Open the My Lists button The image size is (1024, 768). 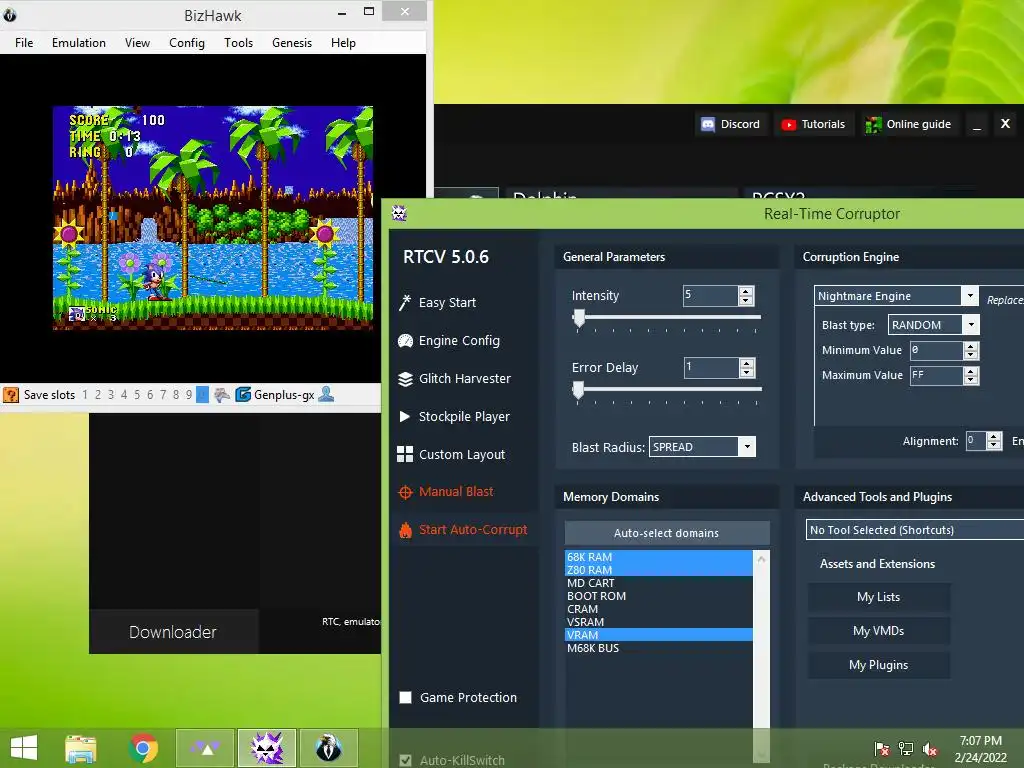coord(878,597)
